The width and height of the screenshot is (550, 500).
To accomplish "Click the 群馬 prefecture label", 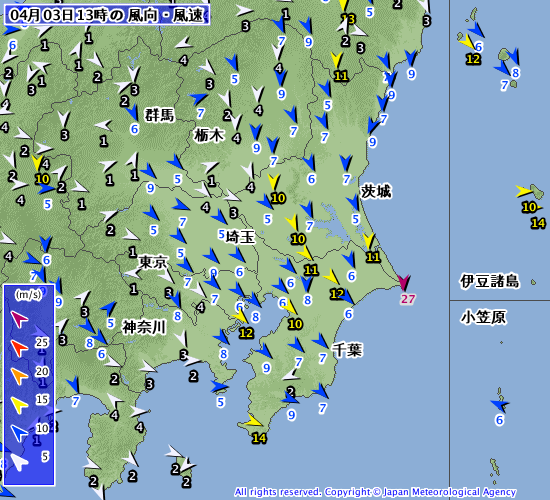I will [159, 115].
